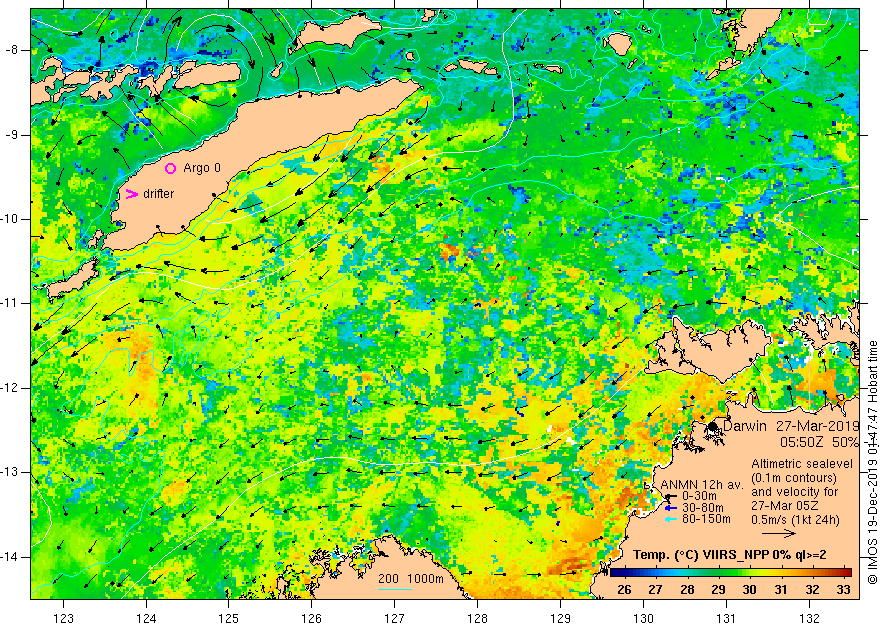Click the 'ANMN 12h av.' legend heading
This screenshot has width=880, height=630.
pyautogui.click(x=702, y=485)
